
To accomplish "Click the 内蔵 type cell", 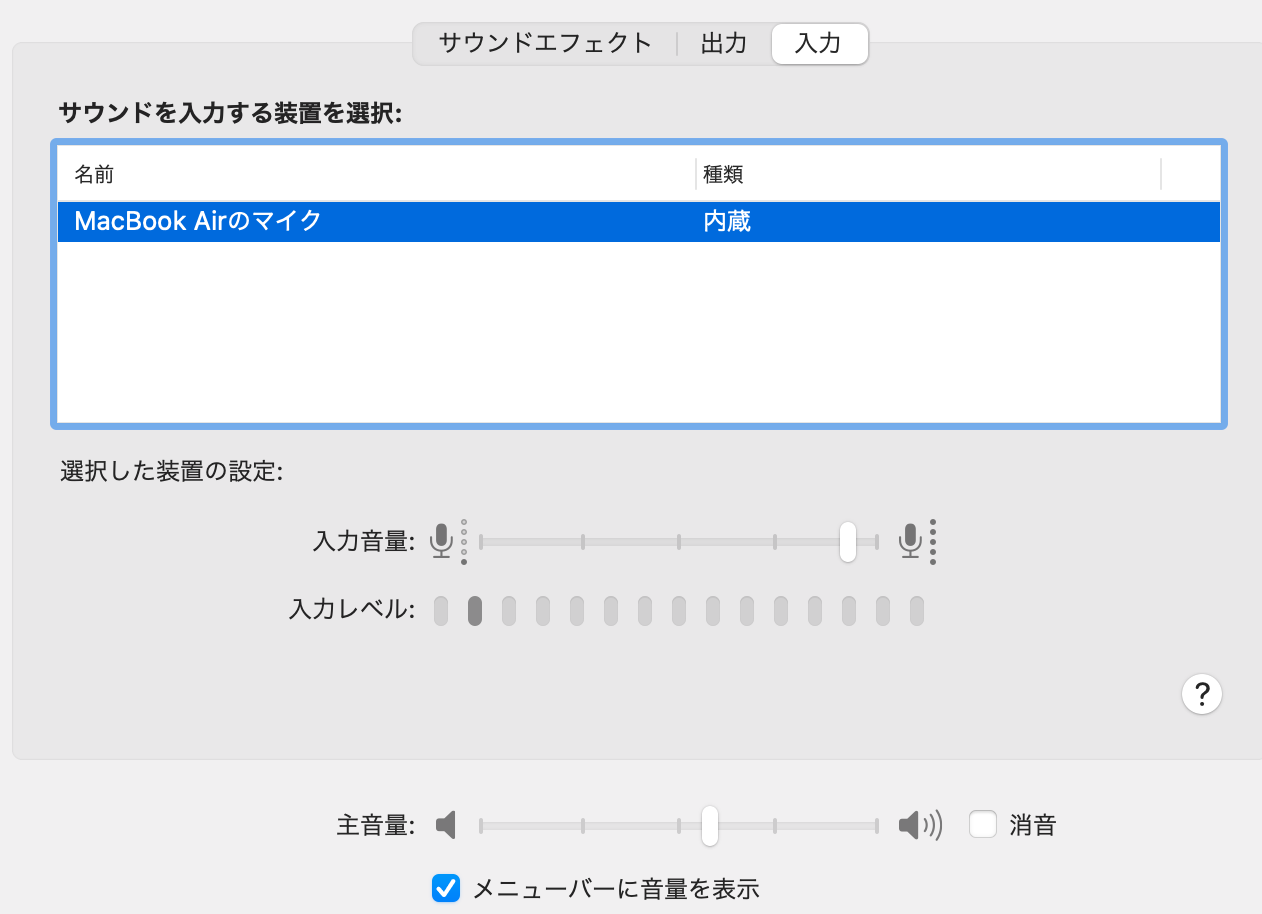I will click(x=727, y=222).
